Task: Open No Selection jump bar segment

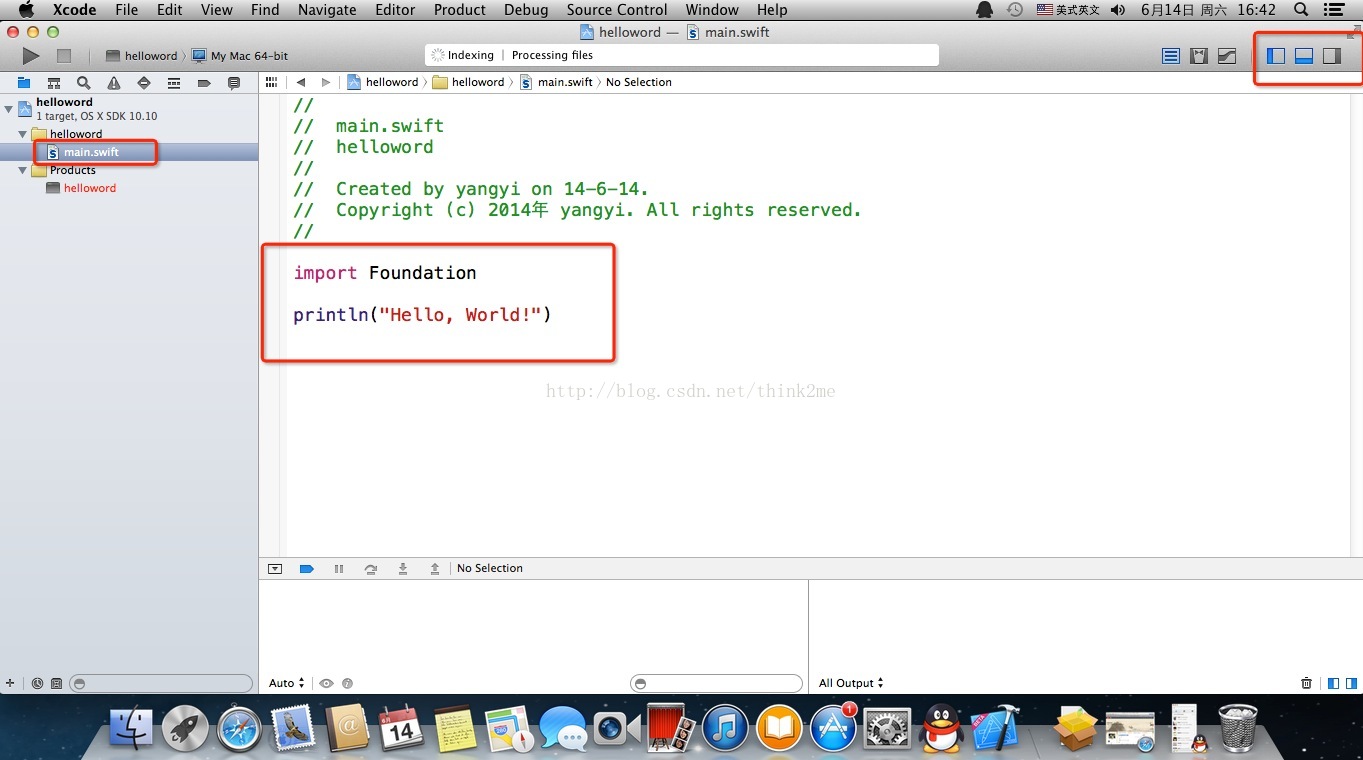Action: 639,82
